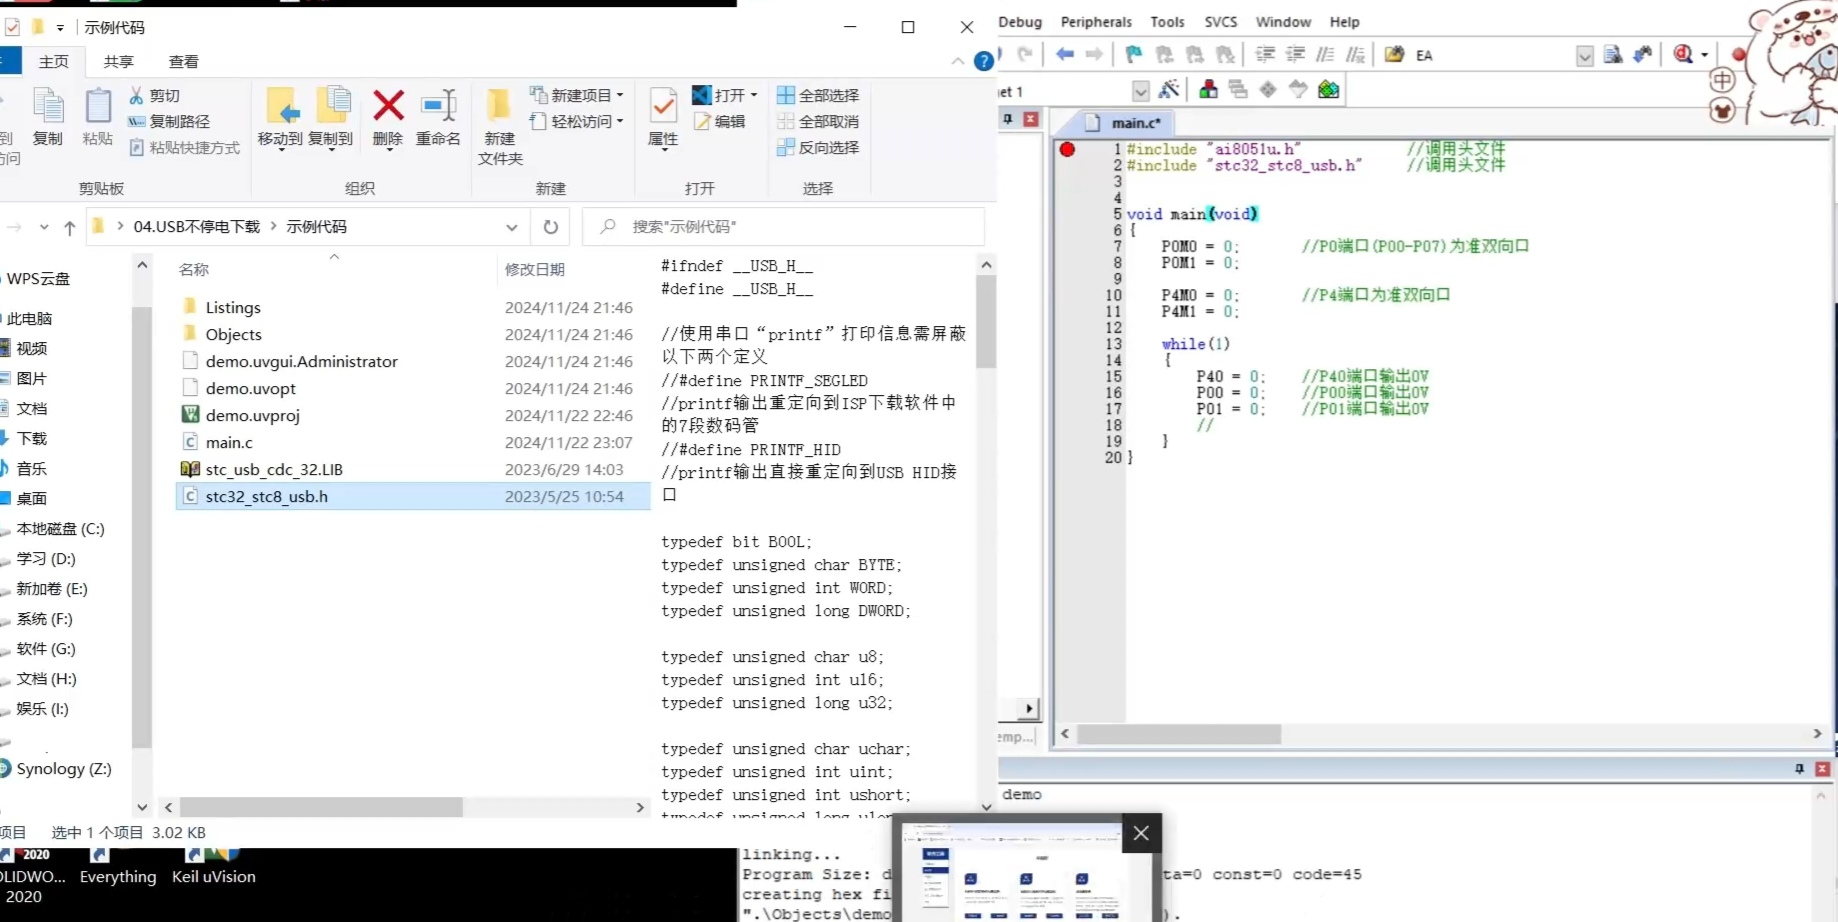
Task: Click Keil insert bookmark flag icon
Action: tap(1134, 54)
